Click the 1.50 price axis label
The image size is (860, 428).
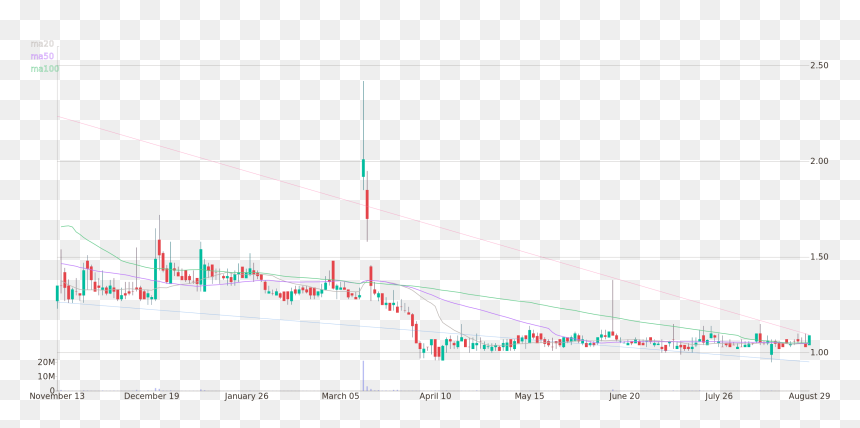[x=819, y=257]
